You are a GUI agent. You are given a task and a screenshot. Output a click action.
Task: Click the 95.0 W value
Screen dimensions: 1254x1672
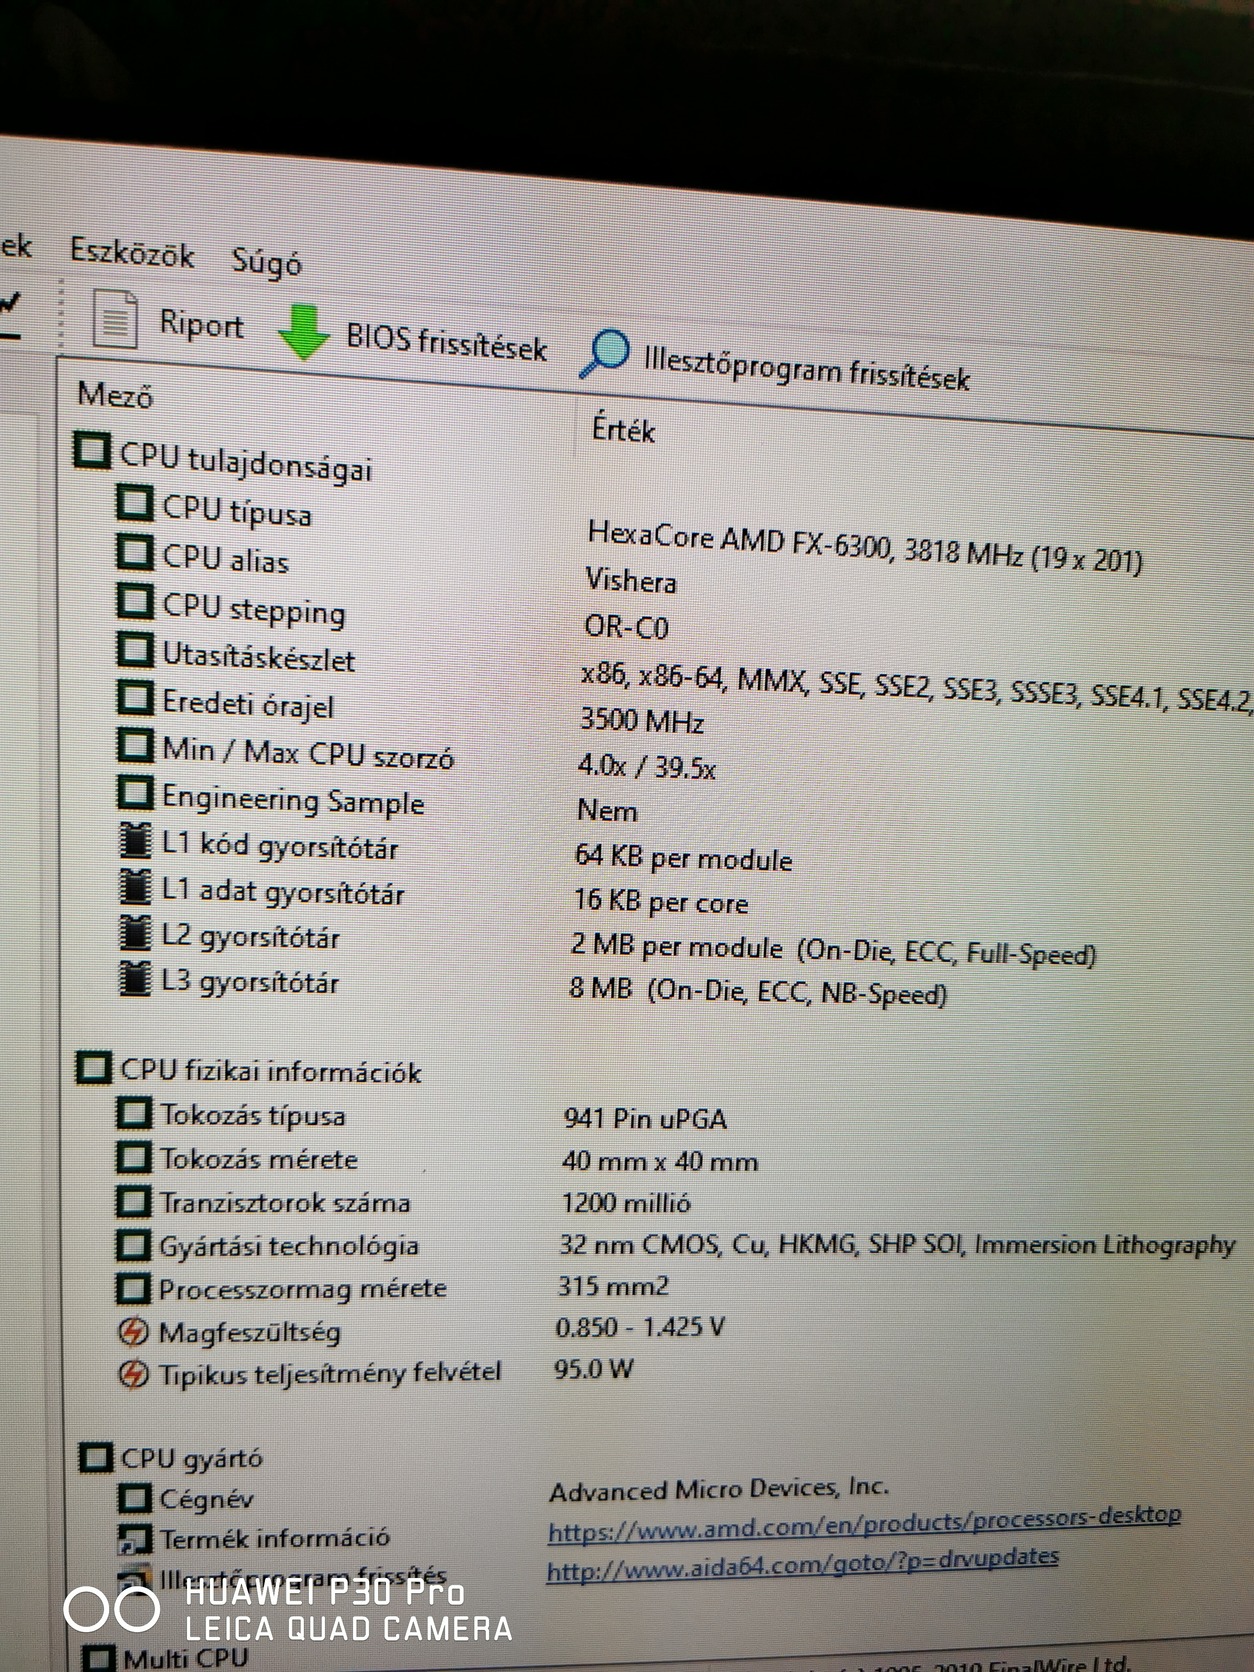pos(594,1368)
